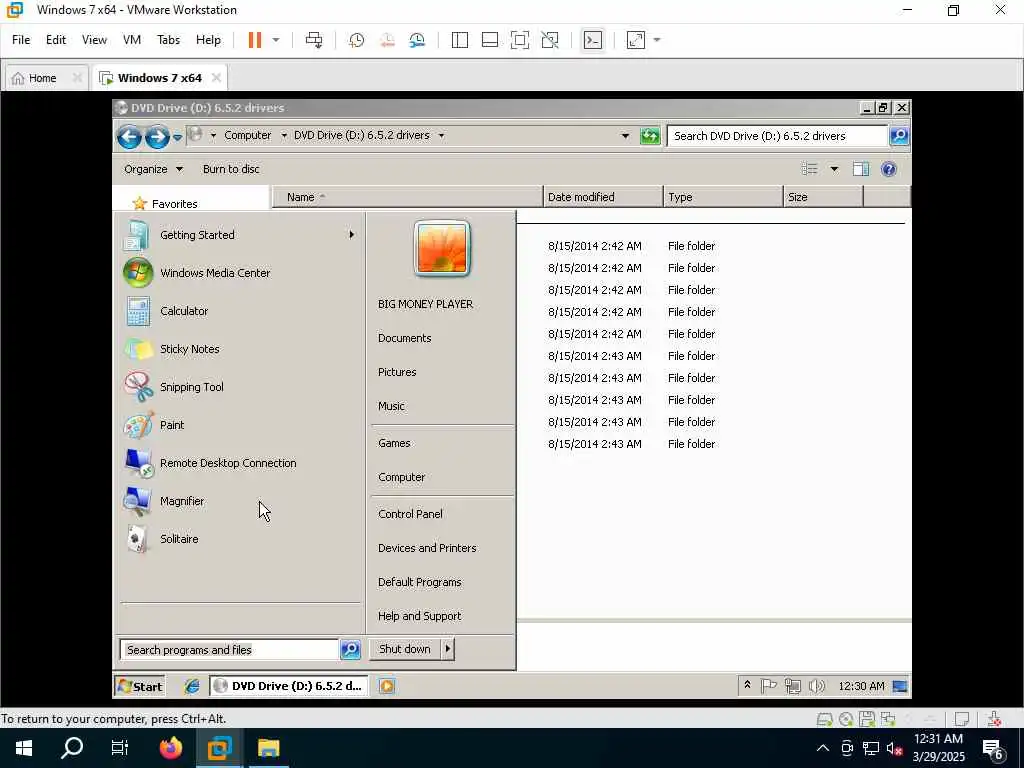The image size is (1024, 768).
Task: Go back in the Explorer window
Action: [129, 136]
